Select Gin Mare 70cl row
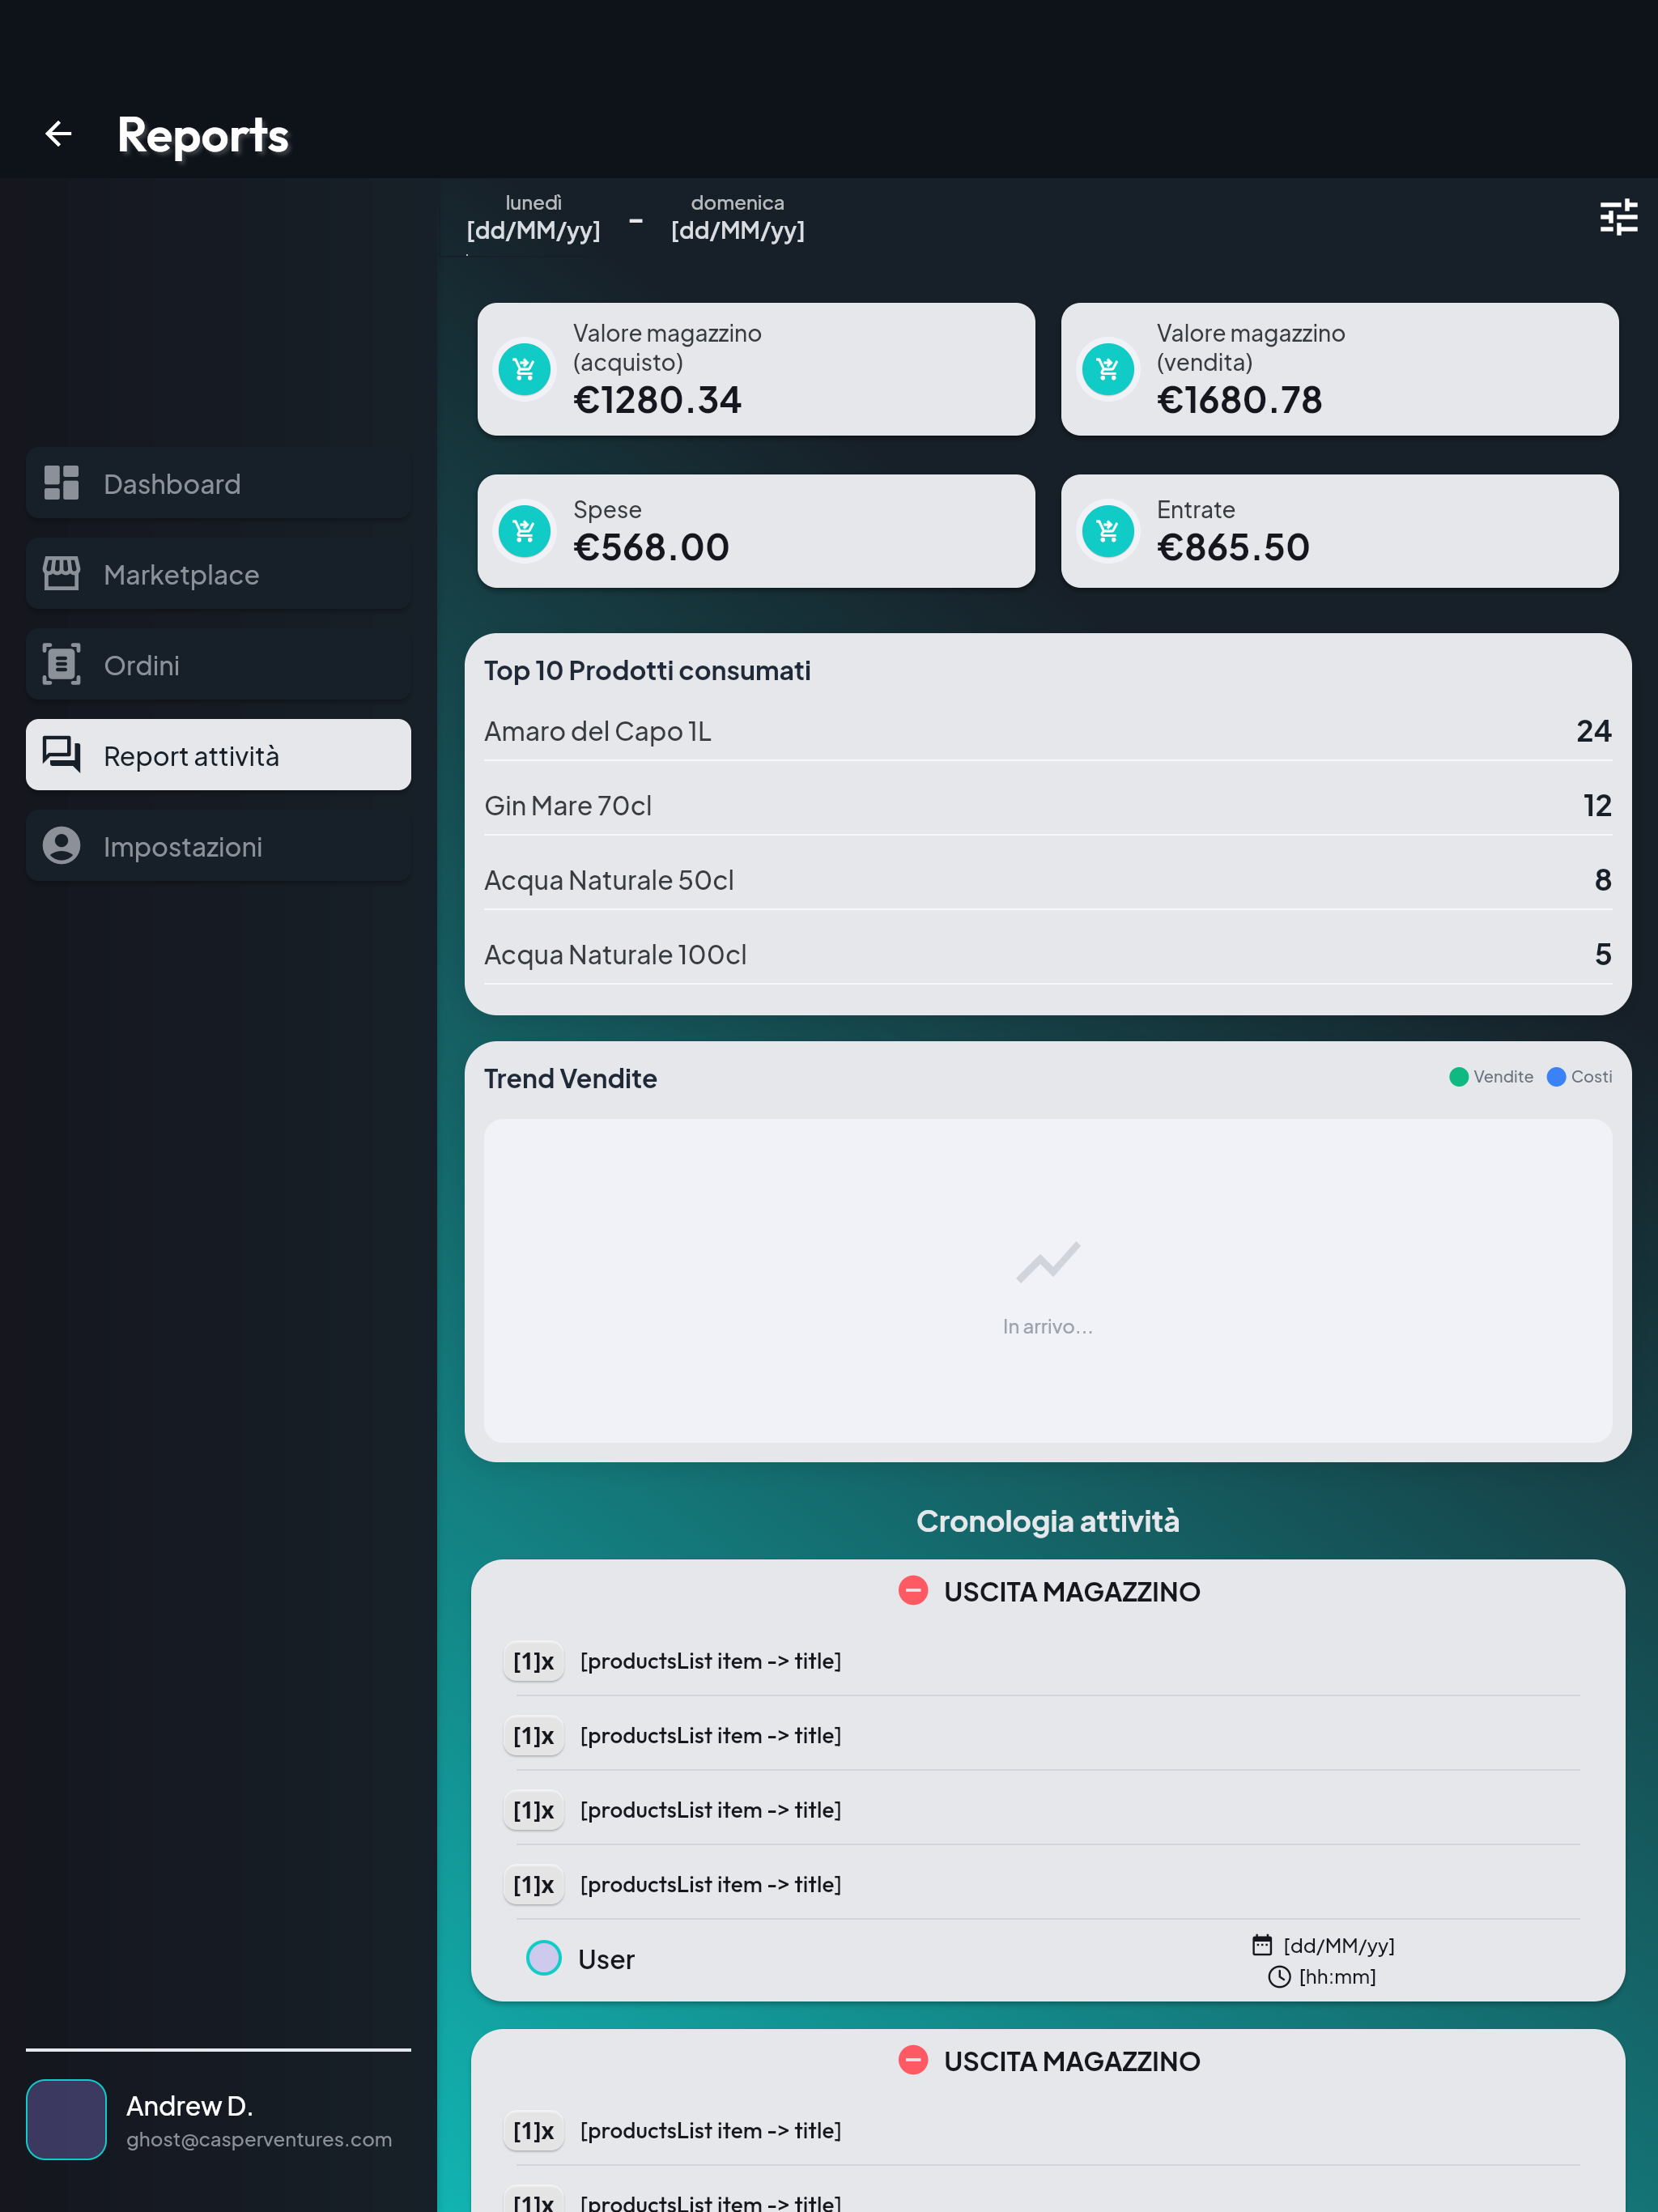Viewport: 1658px width, 2212px height. pyautogui.click(x=1048, y=806)
